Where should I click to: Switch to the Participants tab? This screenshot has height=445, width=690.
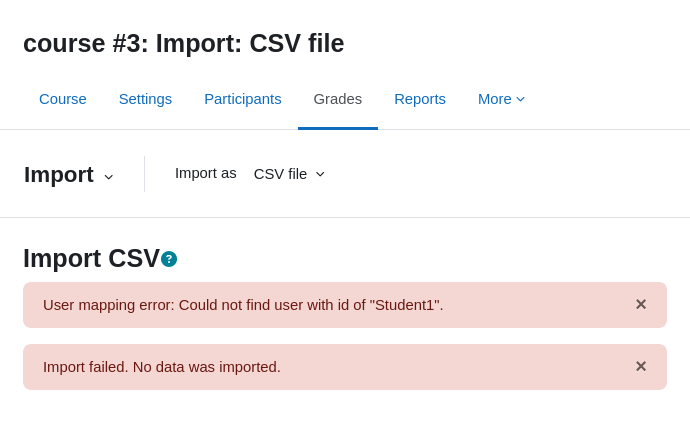pos(242,99)
